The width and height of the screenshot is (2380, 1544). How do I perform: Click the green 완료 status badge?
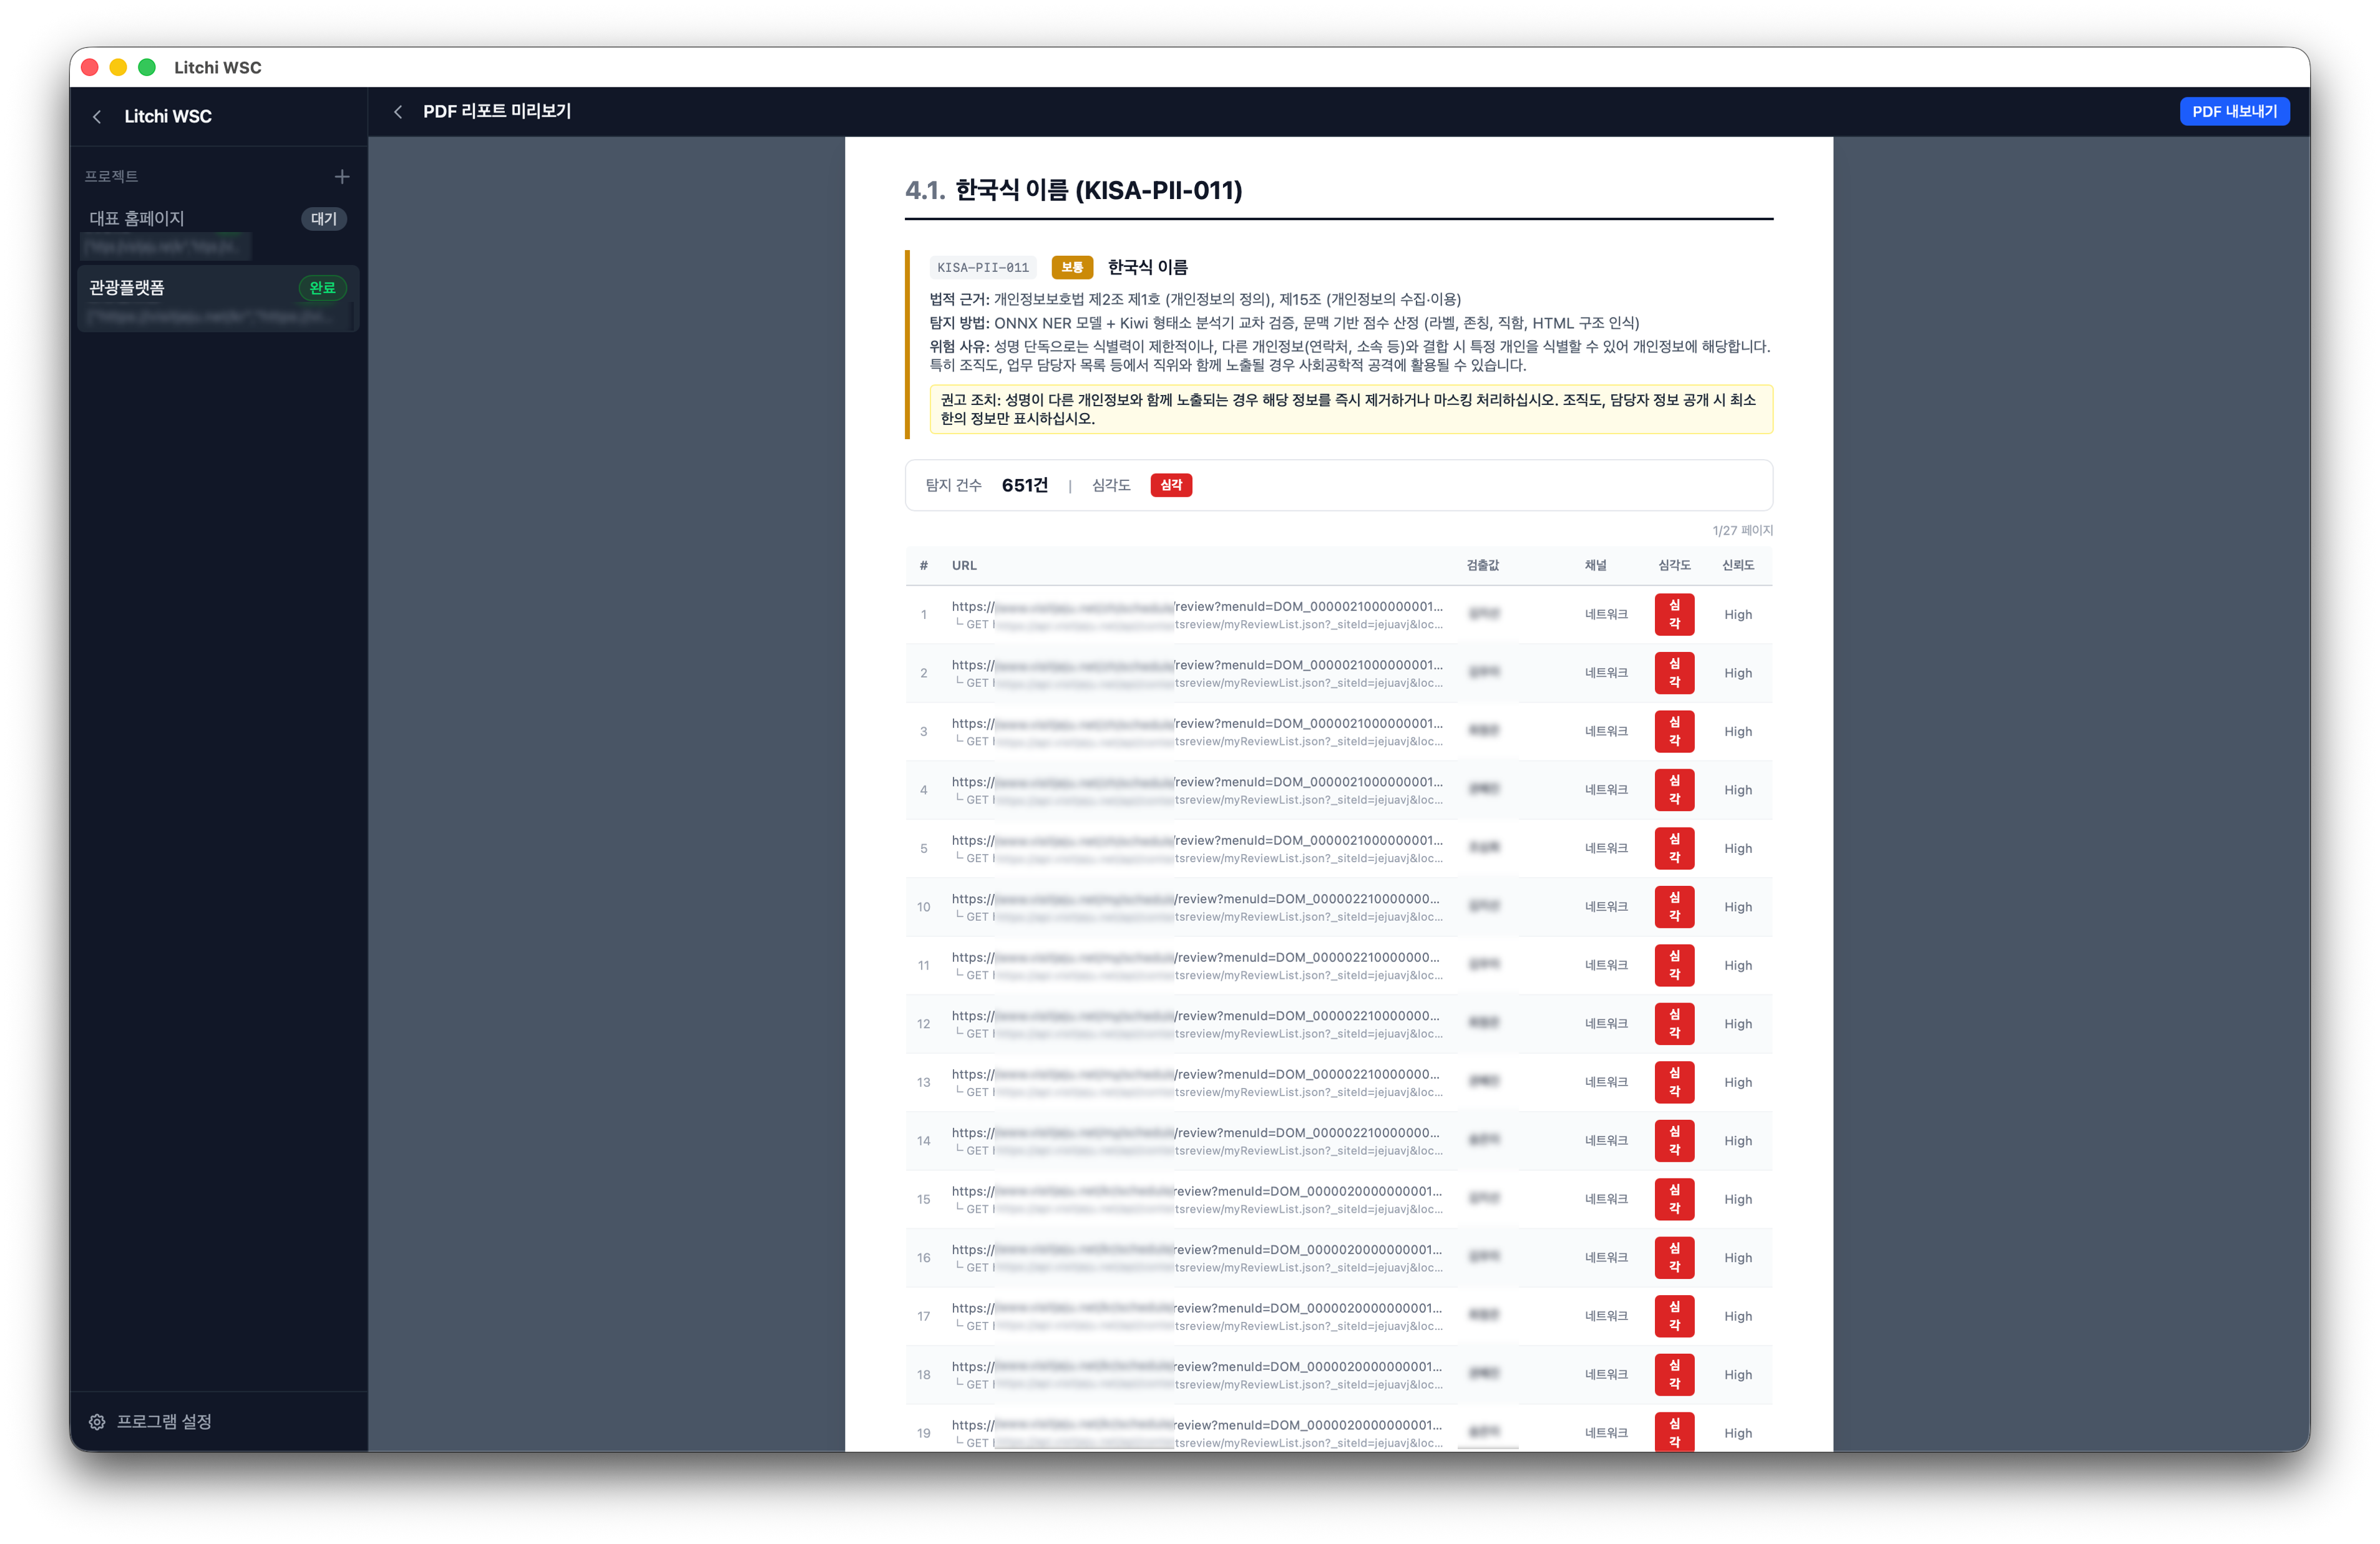pos(322,288)
